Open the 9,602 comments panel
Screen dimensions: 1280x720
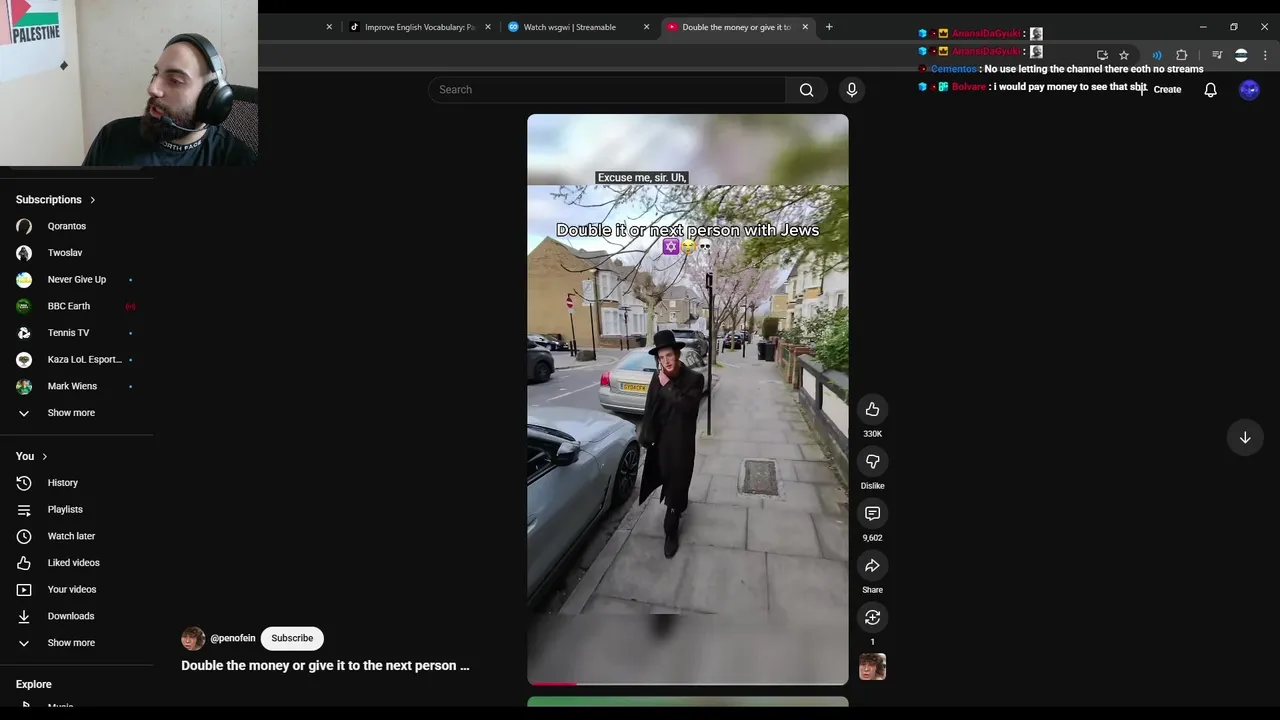pyautogui.click(x=872, y=513)
